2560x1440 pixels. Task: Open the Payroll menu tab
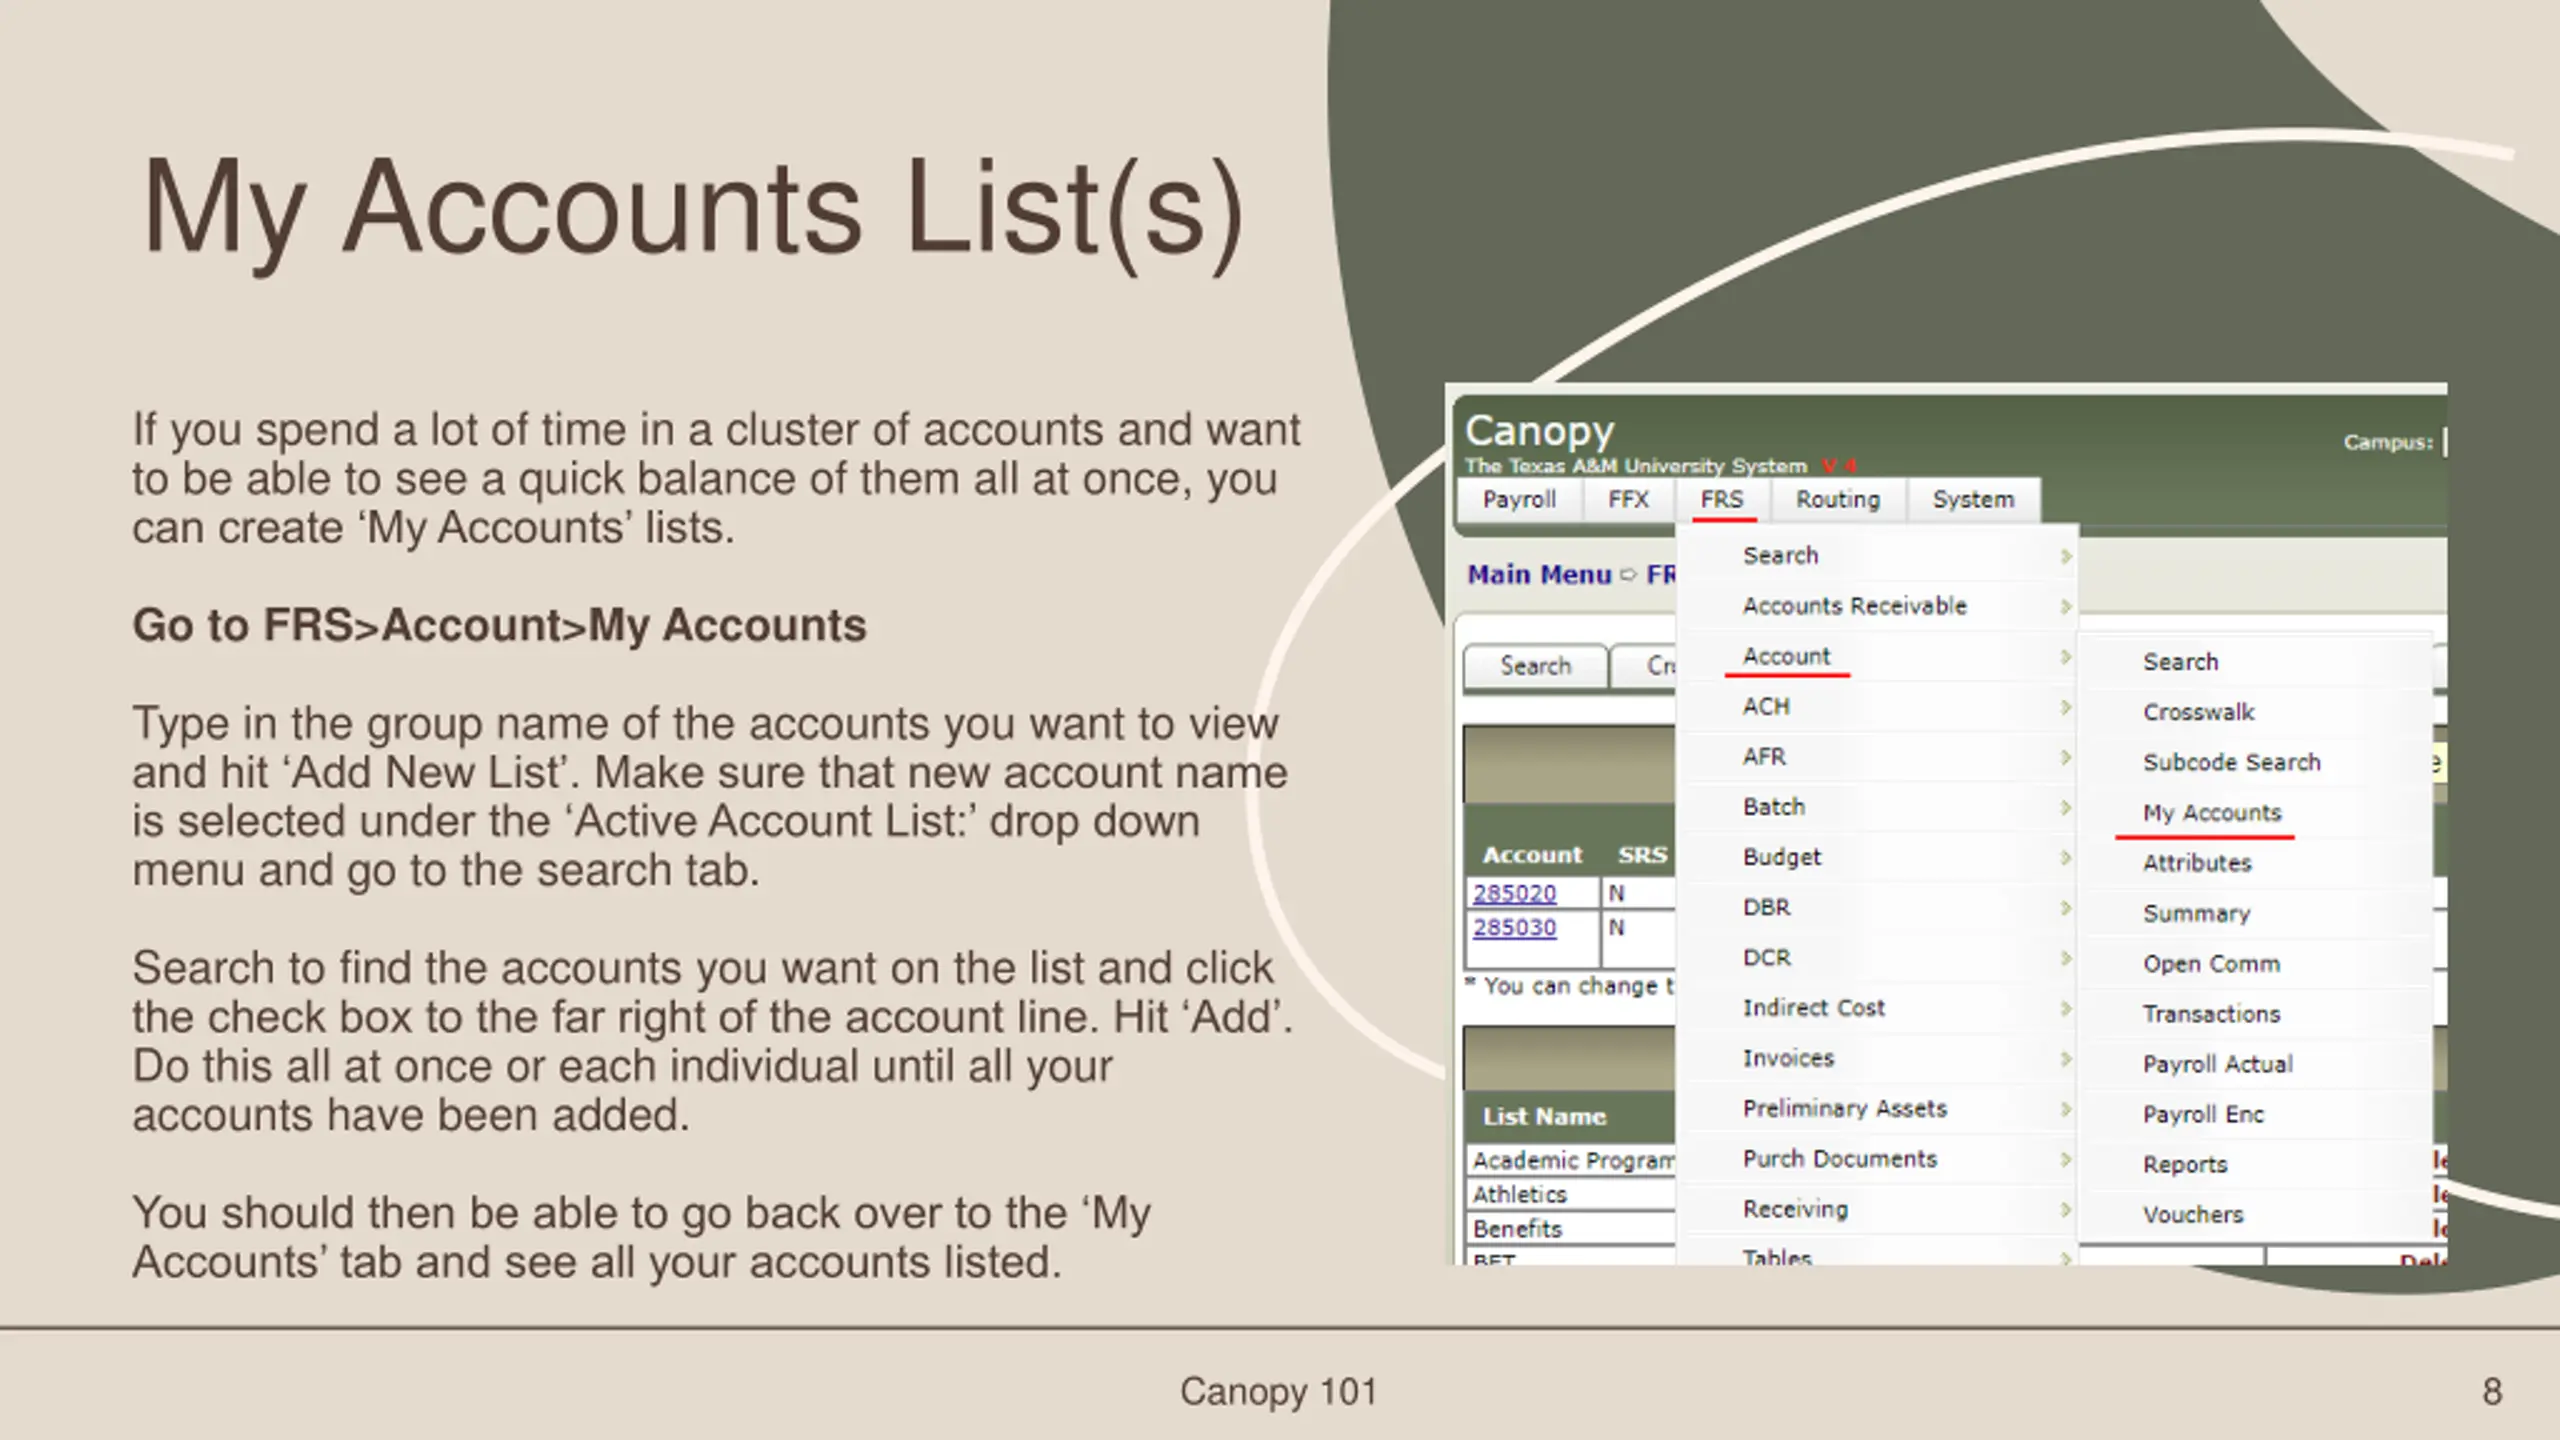(1519, 500)
